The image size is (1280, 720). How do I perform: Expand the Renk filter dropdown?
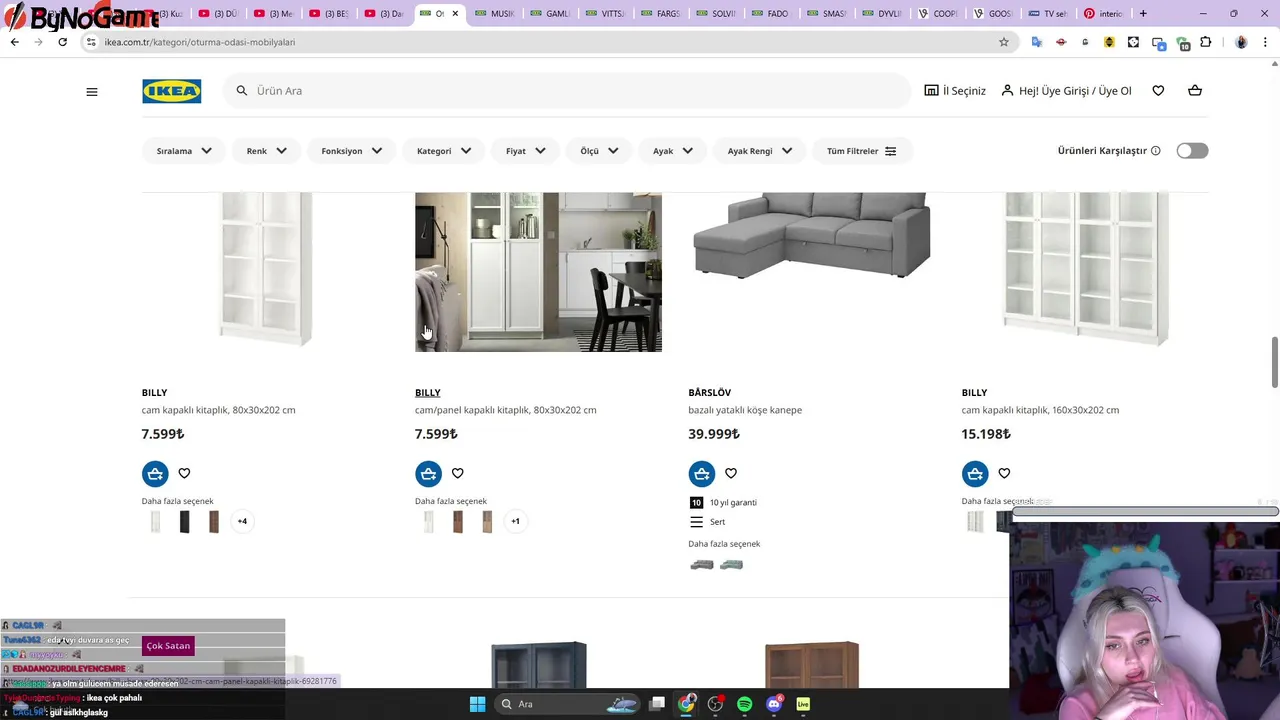[x=266, y=151]
